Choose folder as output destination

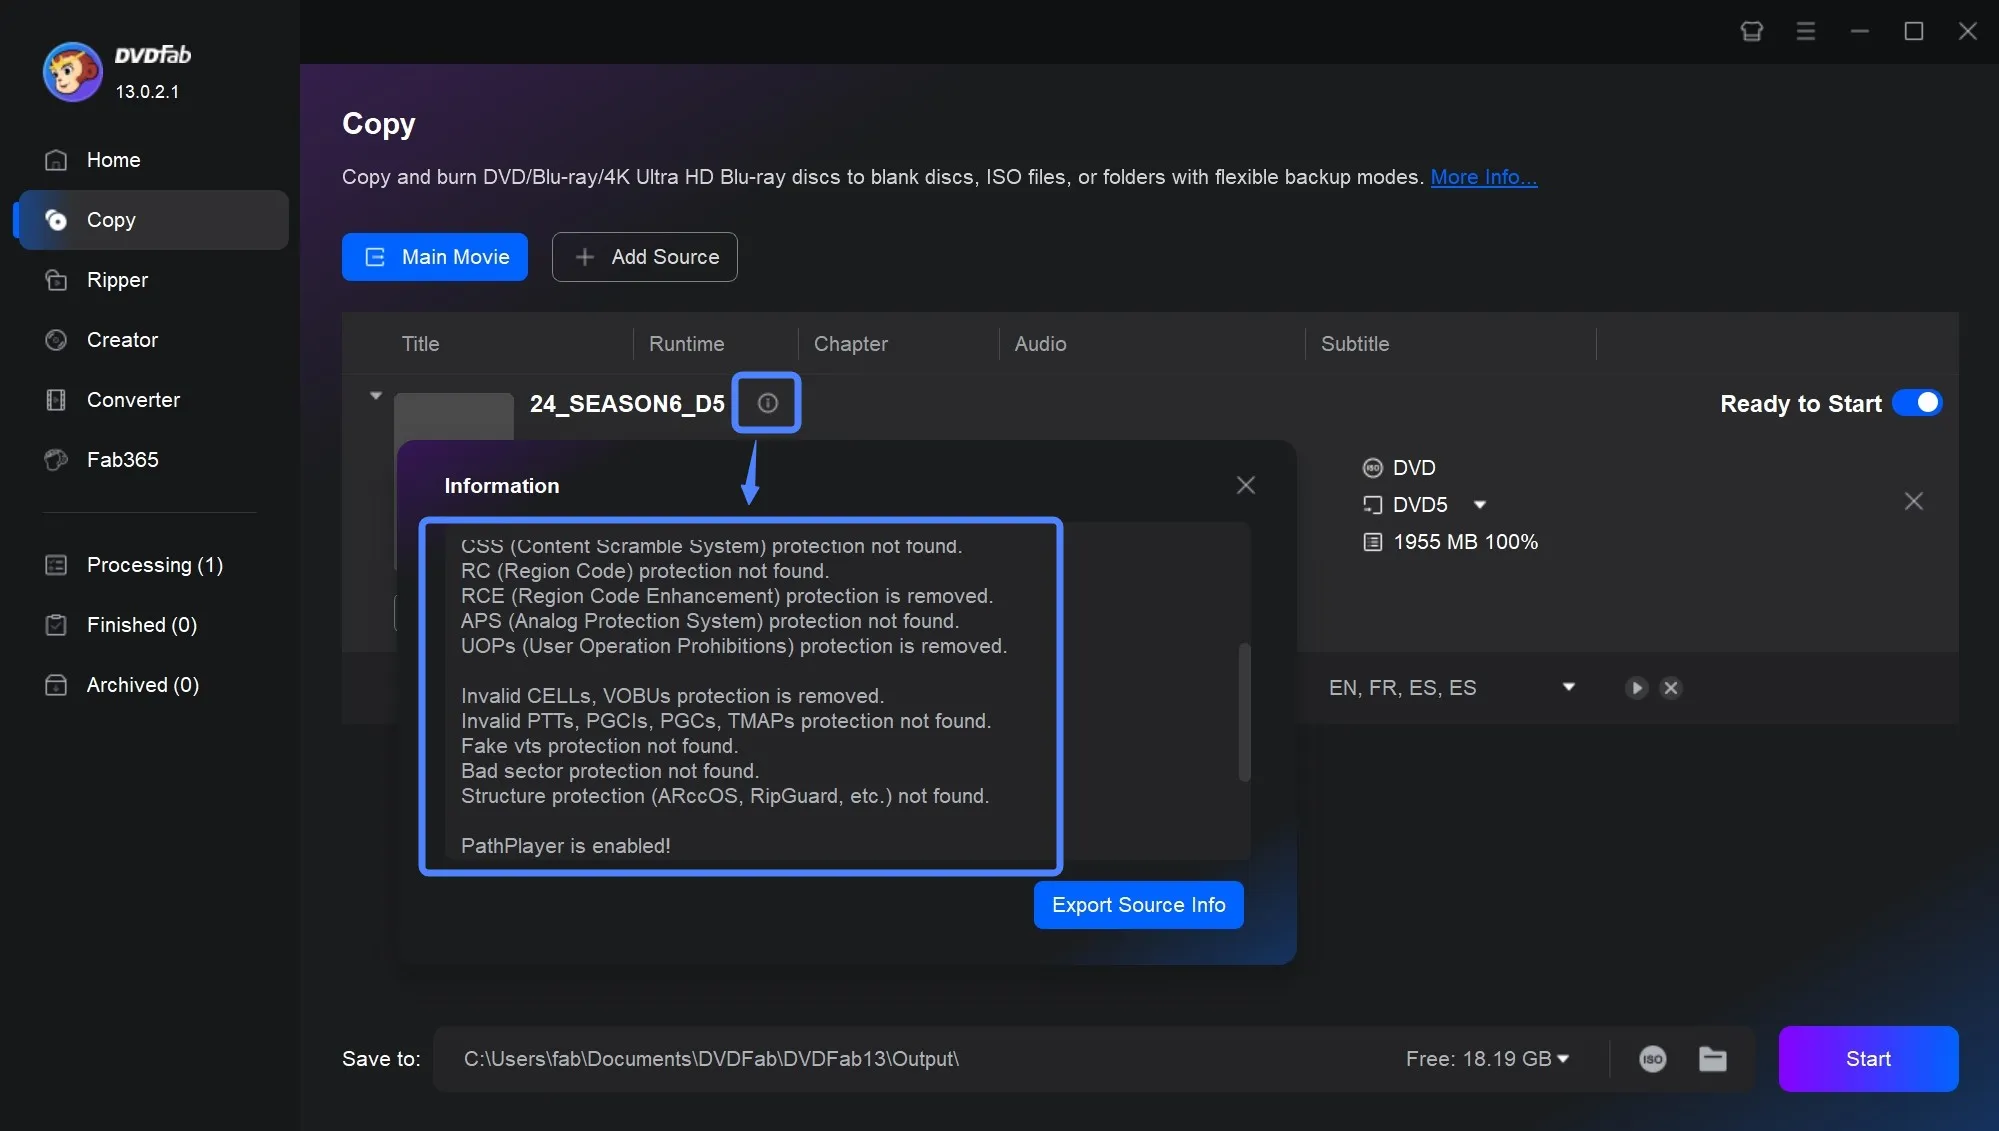coord(1712,1059)
